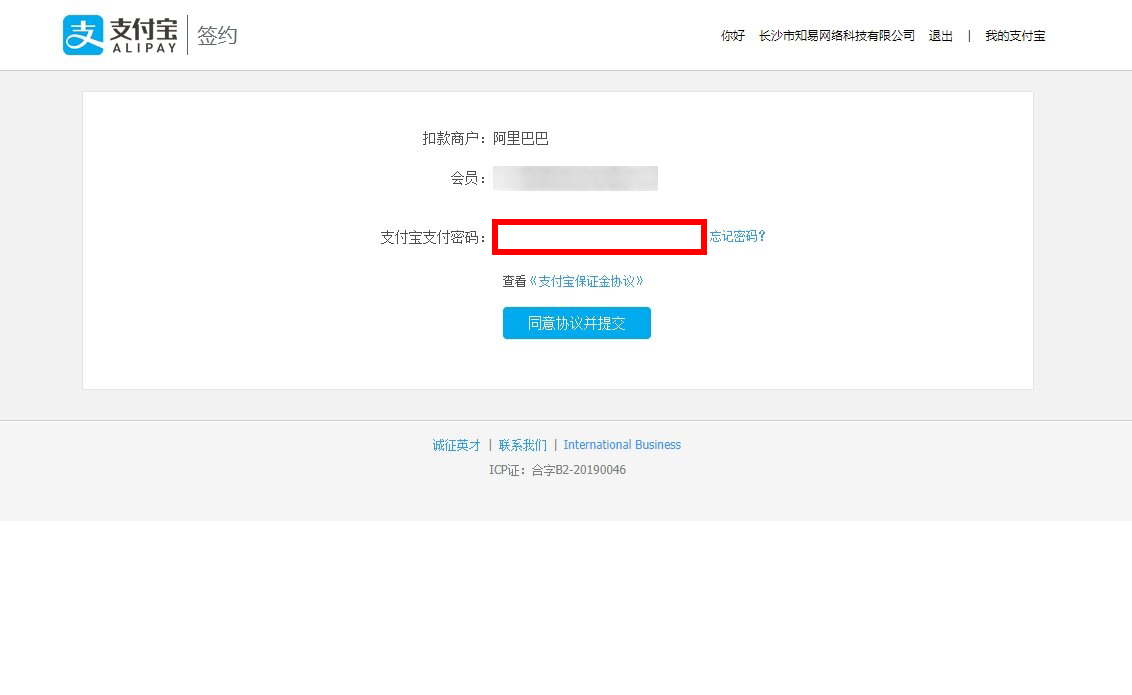Image resolution: width=1132 pixels, height=695 pixels.
Task: Log out via 退出 link
Action: (x=941, y=36)
